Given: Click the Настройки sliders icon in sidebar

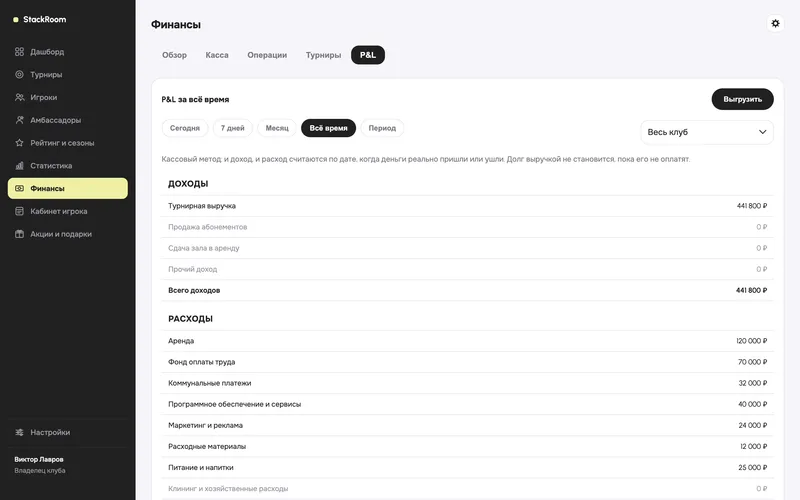Looking at the screenshot, I should (x=19, y=432).
